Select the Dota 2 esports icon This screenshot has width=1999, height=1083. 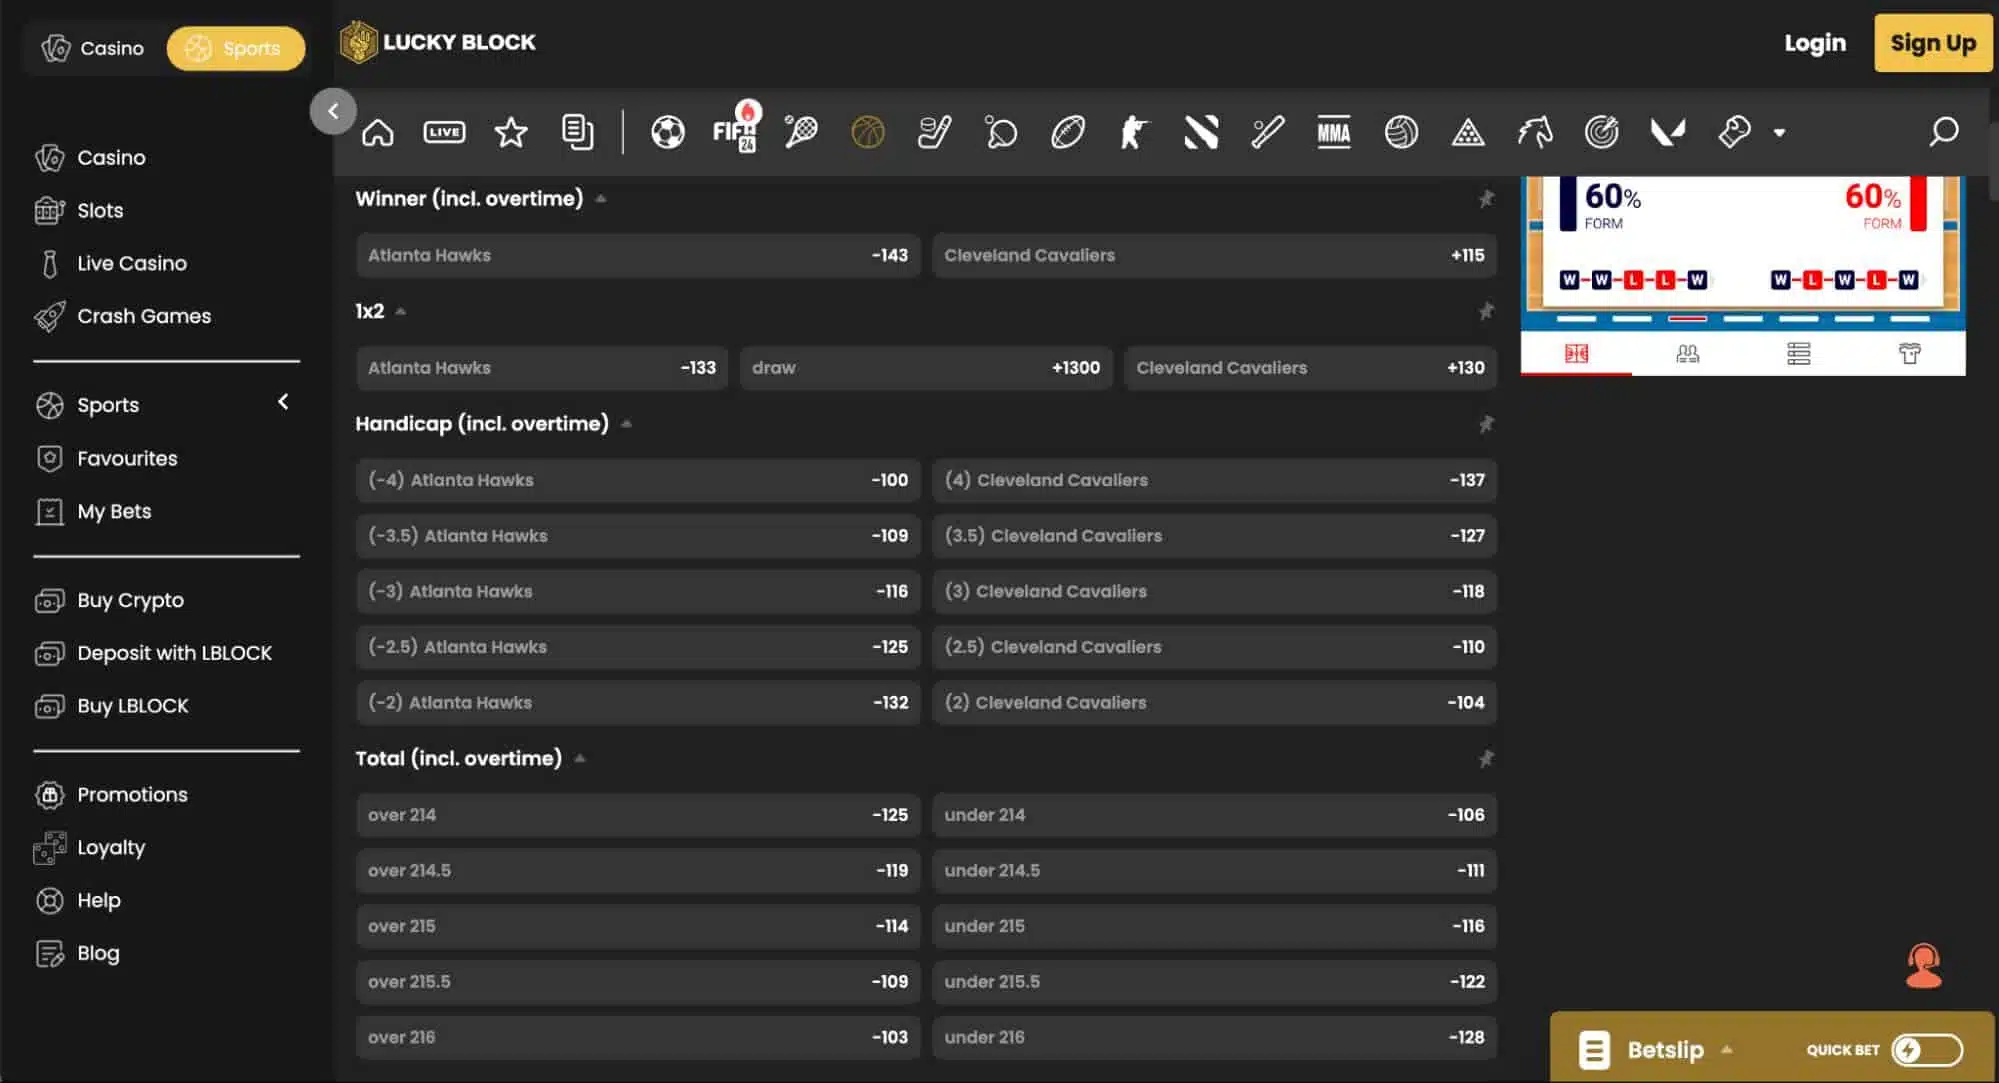coord(1201,132)
